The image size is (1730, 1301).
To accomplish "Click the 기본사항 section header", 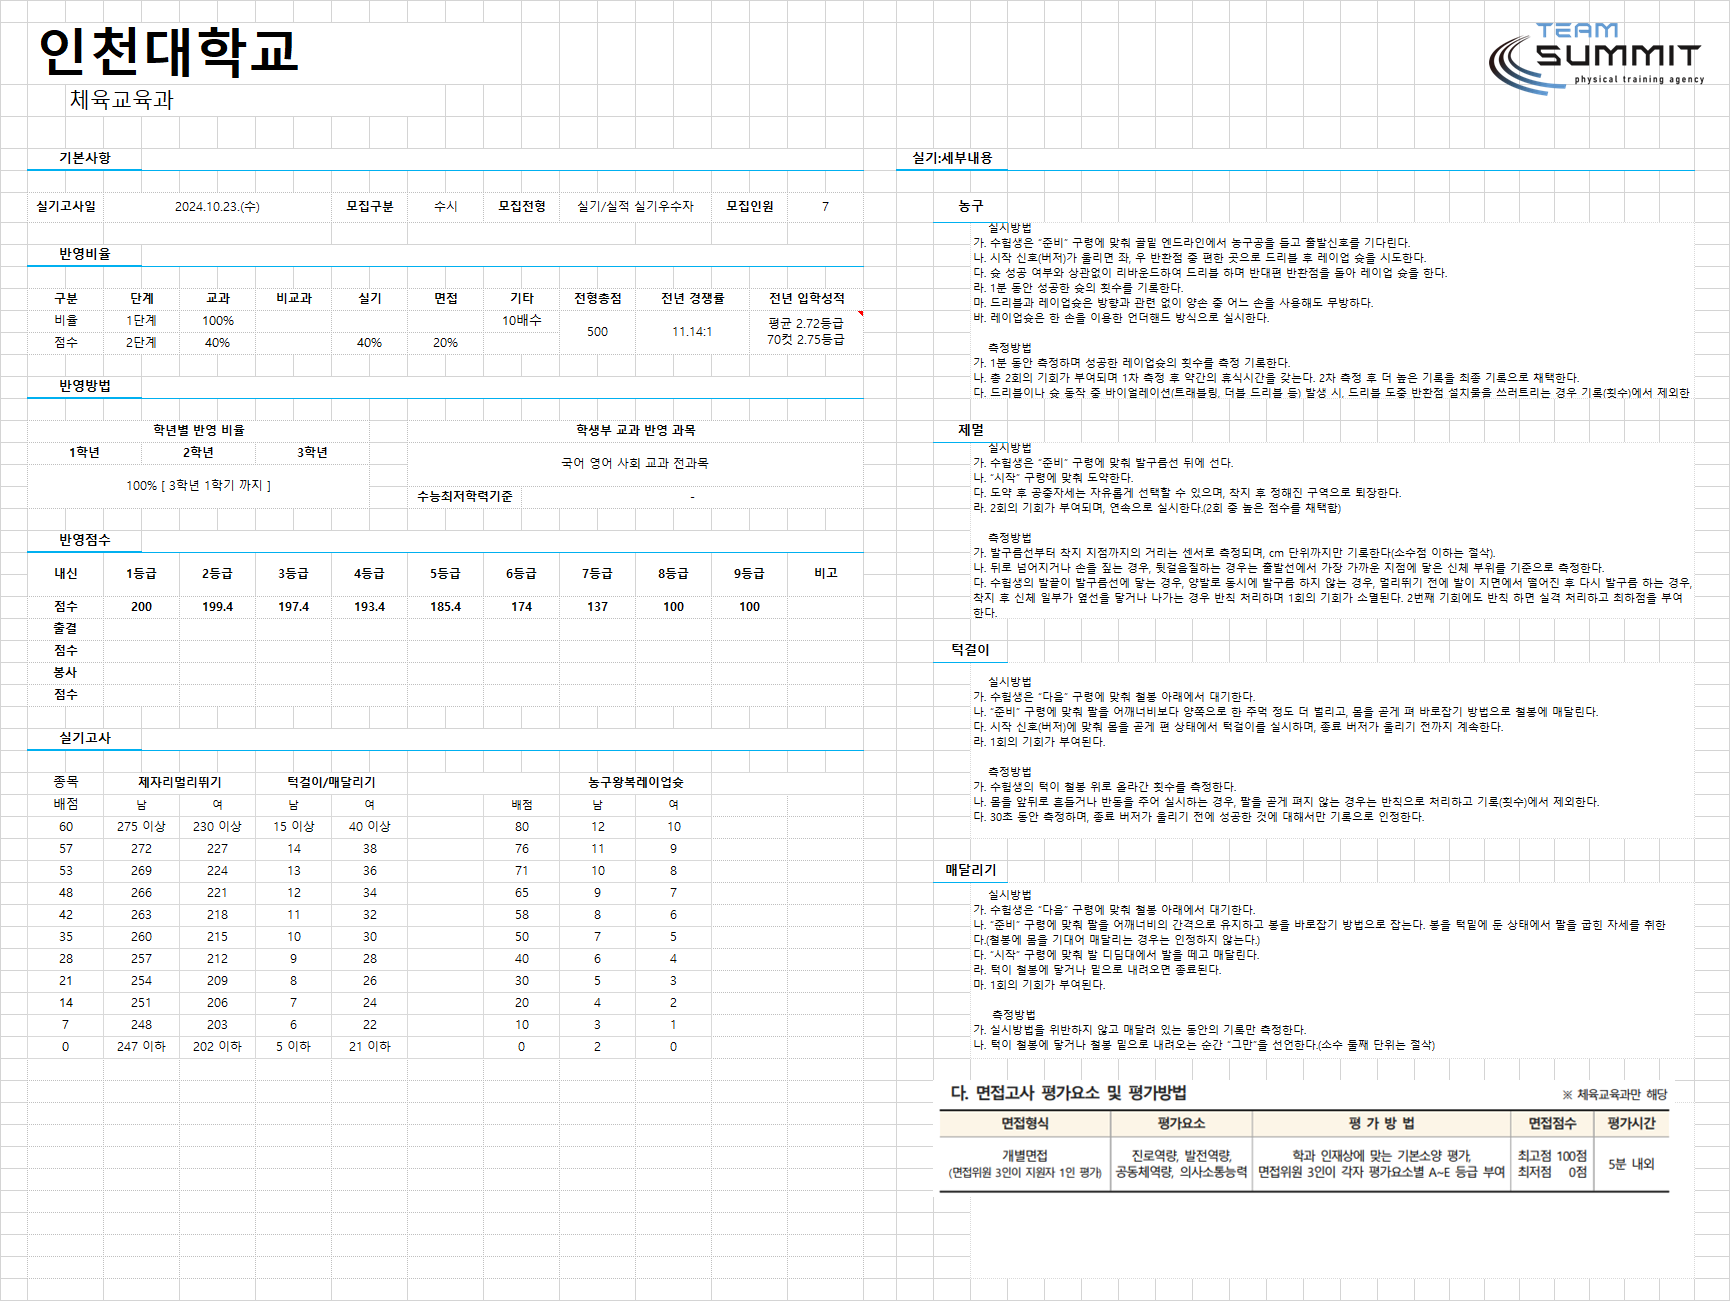I will pos(85,158).
